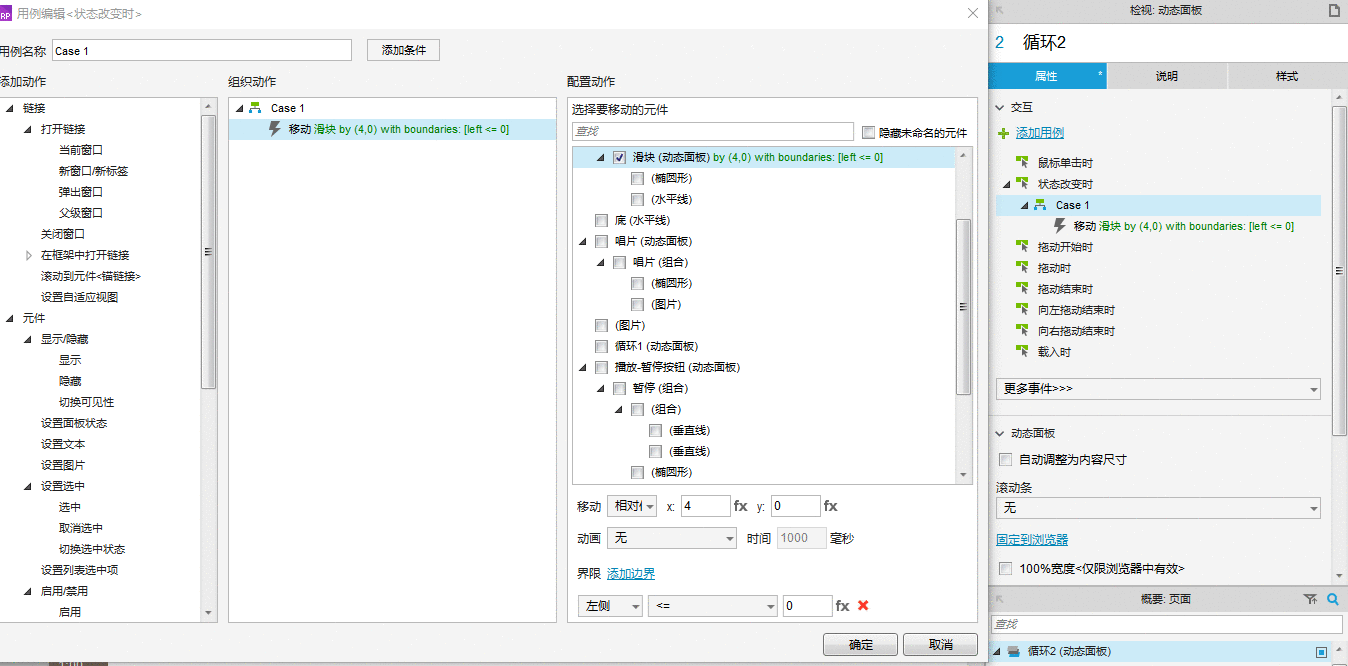Open the 更多事件>>> dropdown
Viewport: 1348px width, 666px height.
tap(1158, 388)
